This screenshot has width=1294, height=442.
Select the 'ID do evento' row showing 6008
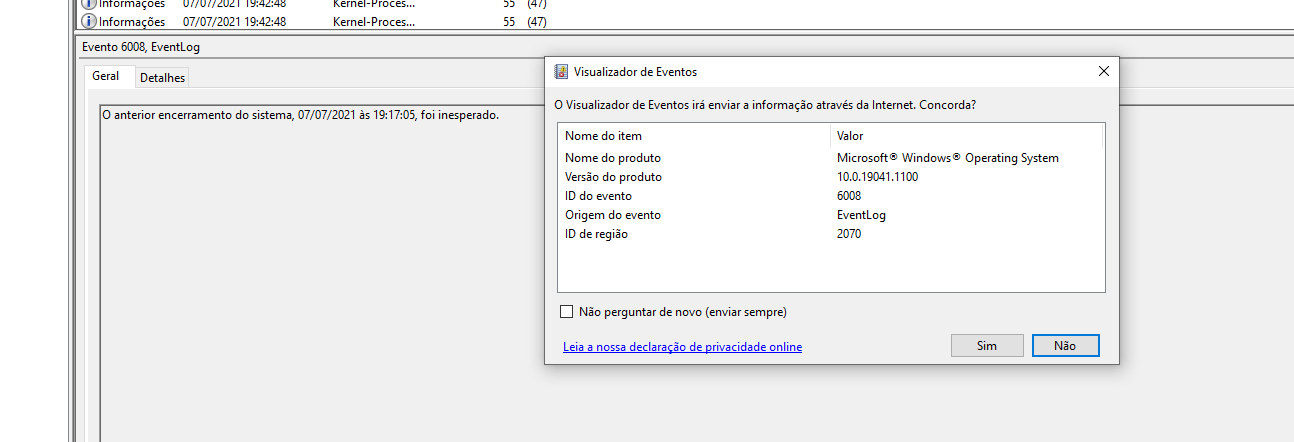point(598,196)
